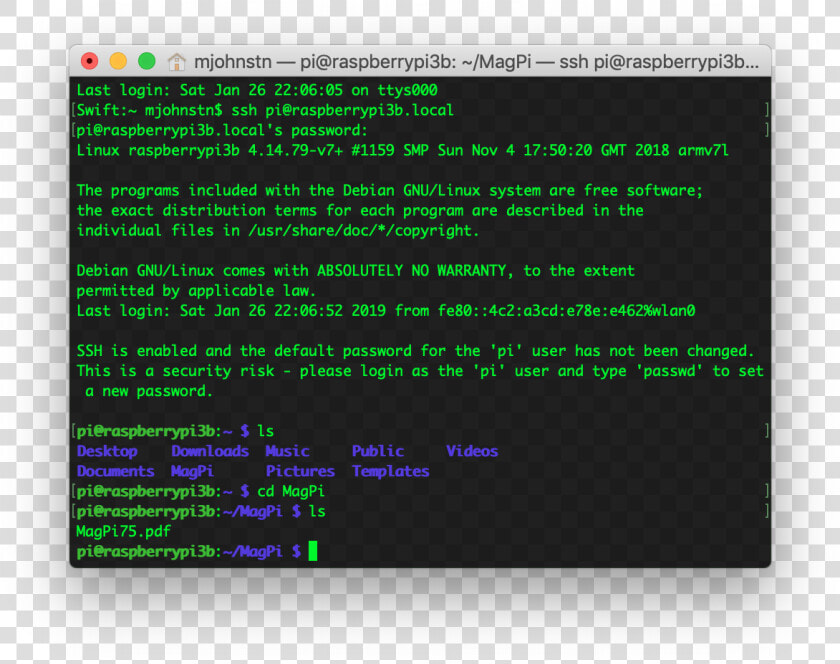
Task: Select the 'Templates' folder name
Action: pyautogui.click(x=391, y=472)
